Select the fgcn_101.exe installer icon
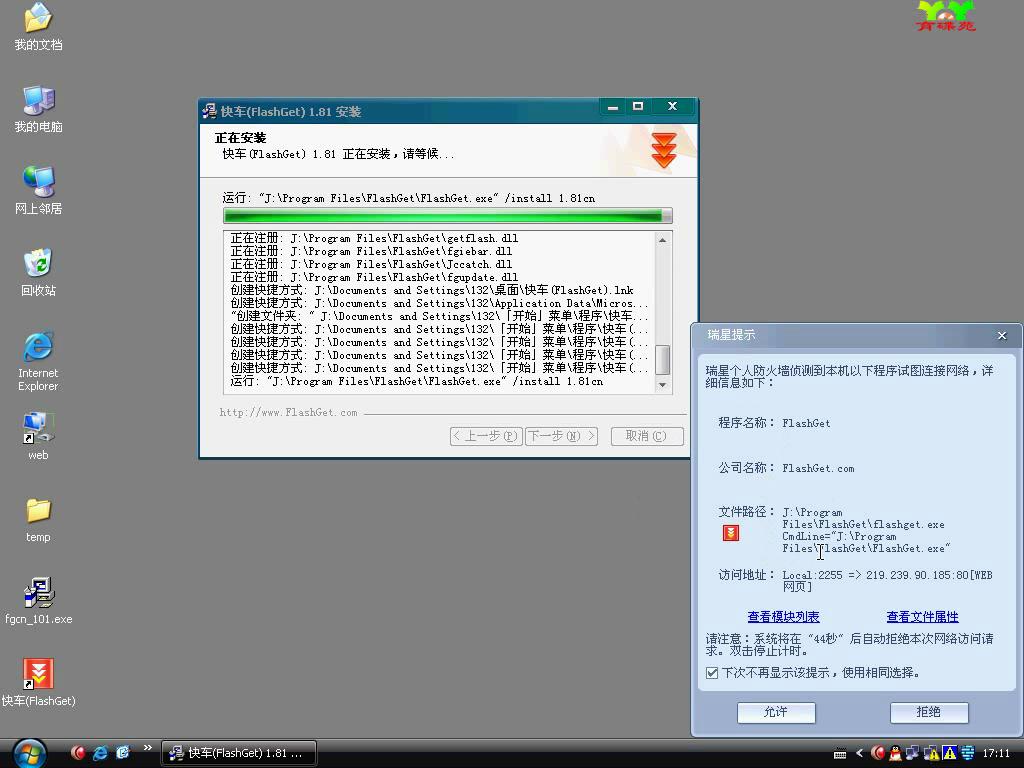 pos(38,601)
